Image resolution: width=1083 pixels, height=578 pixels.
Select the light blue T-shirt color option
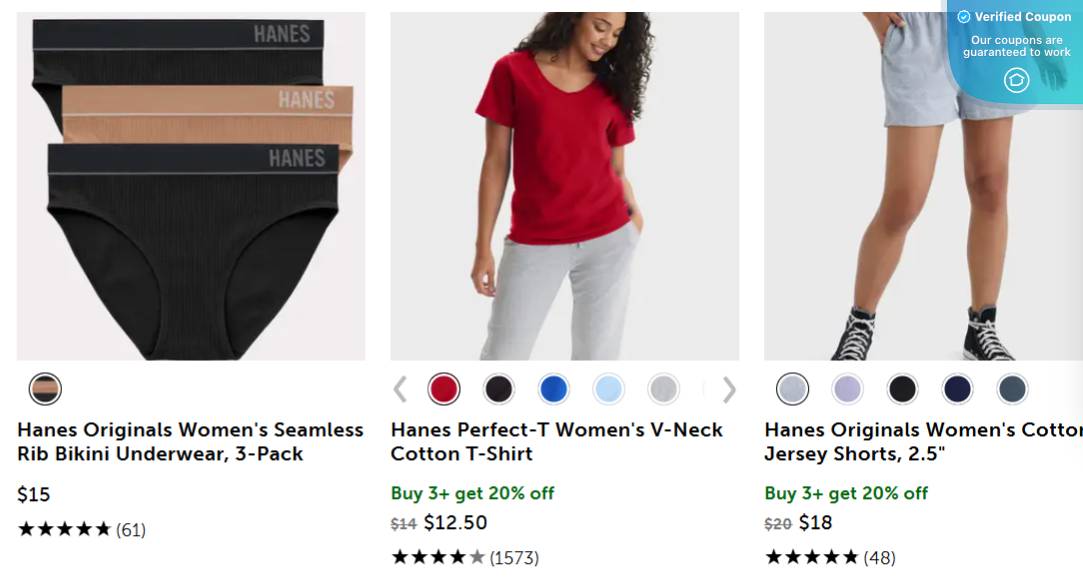click(x=609, y=389)
